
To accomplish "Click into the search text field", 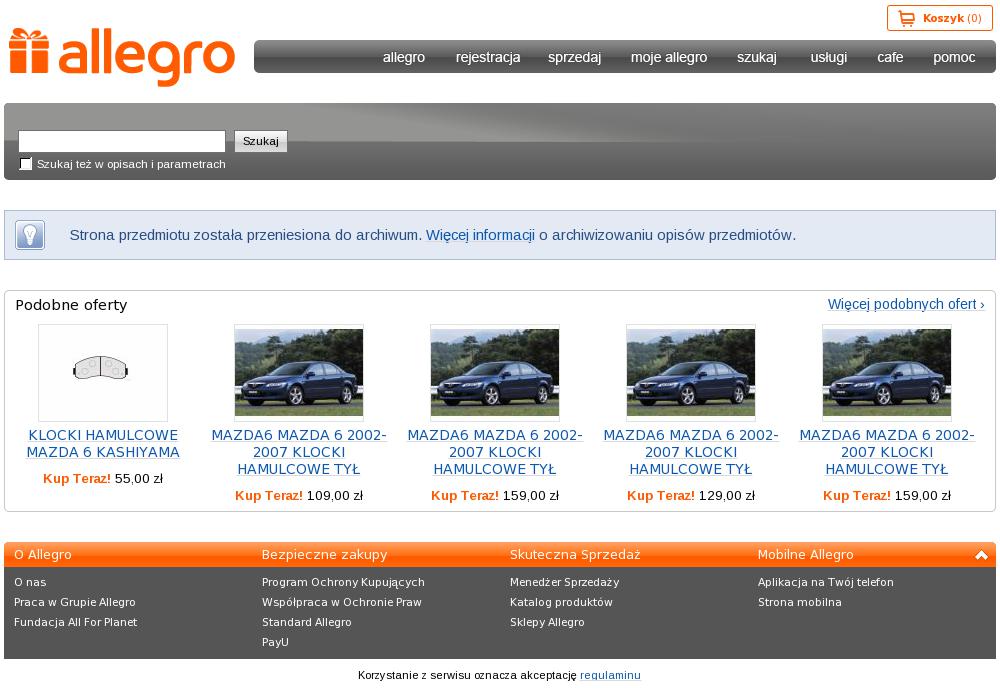I will (121, 141).
